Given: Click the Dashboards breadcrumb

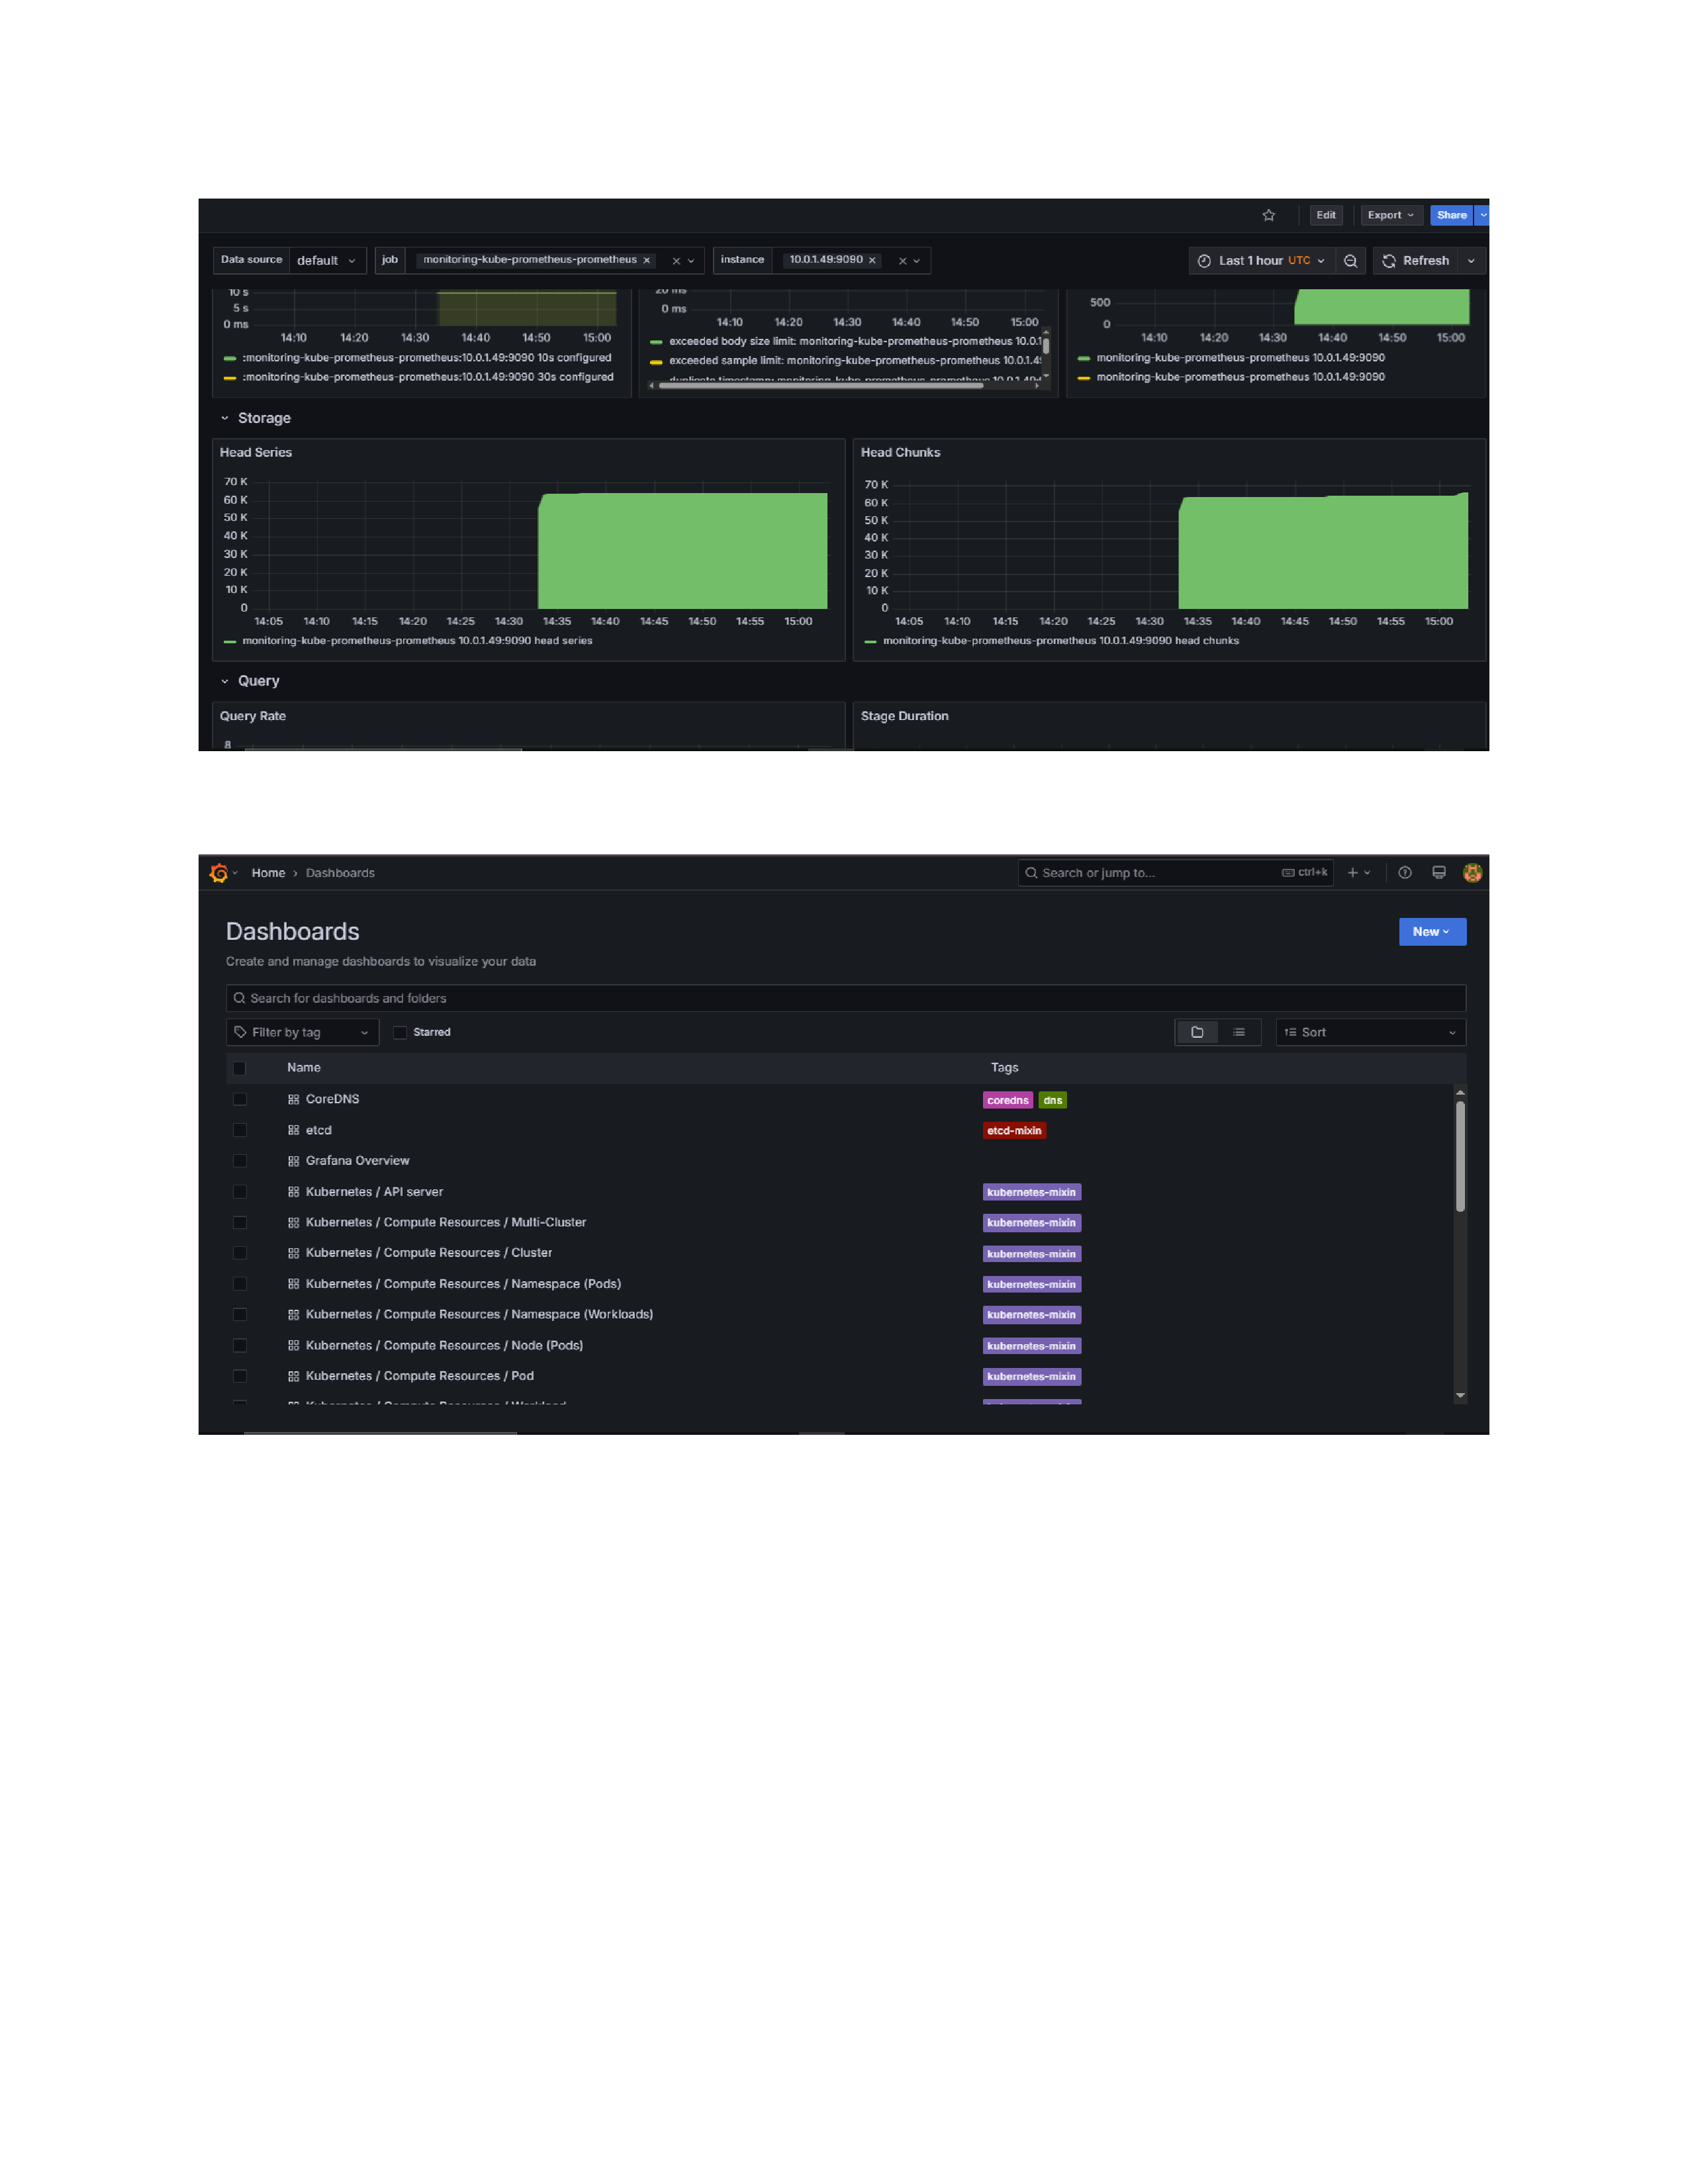Looking at the screenshot, I should pyautogui.click(x=340, y=873).
